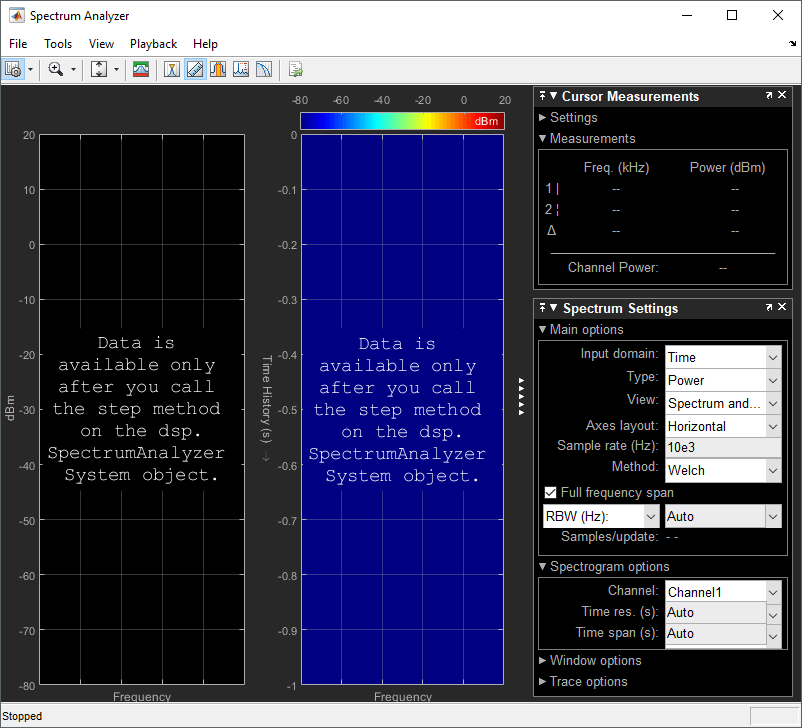Click the Sample rate (Hz) input field
This screenshot has width=802, height=728.
723,446
